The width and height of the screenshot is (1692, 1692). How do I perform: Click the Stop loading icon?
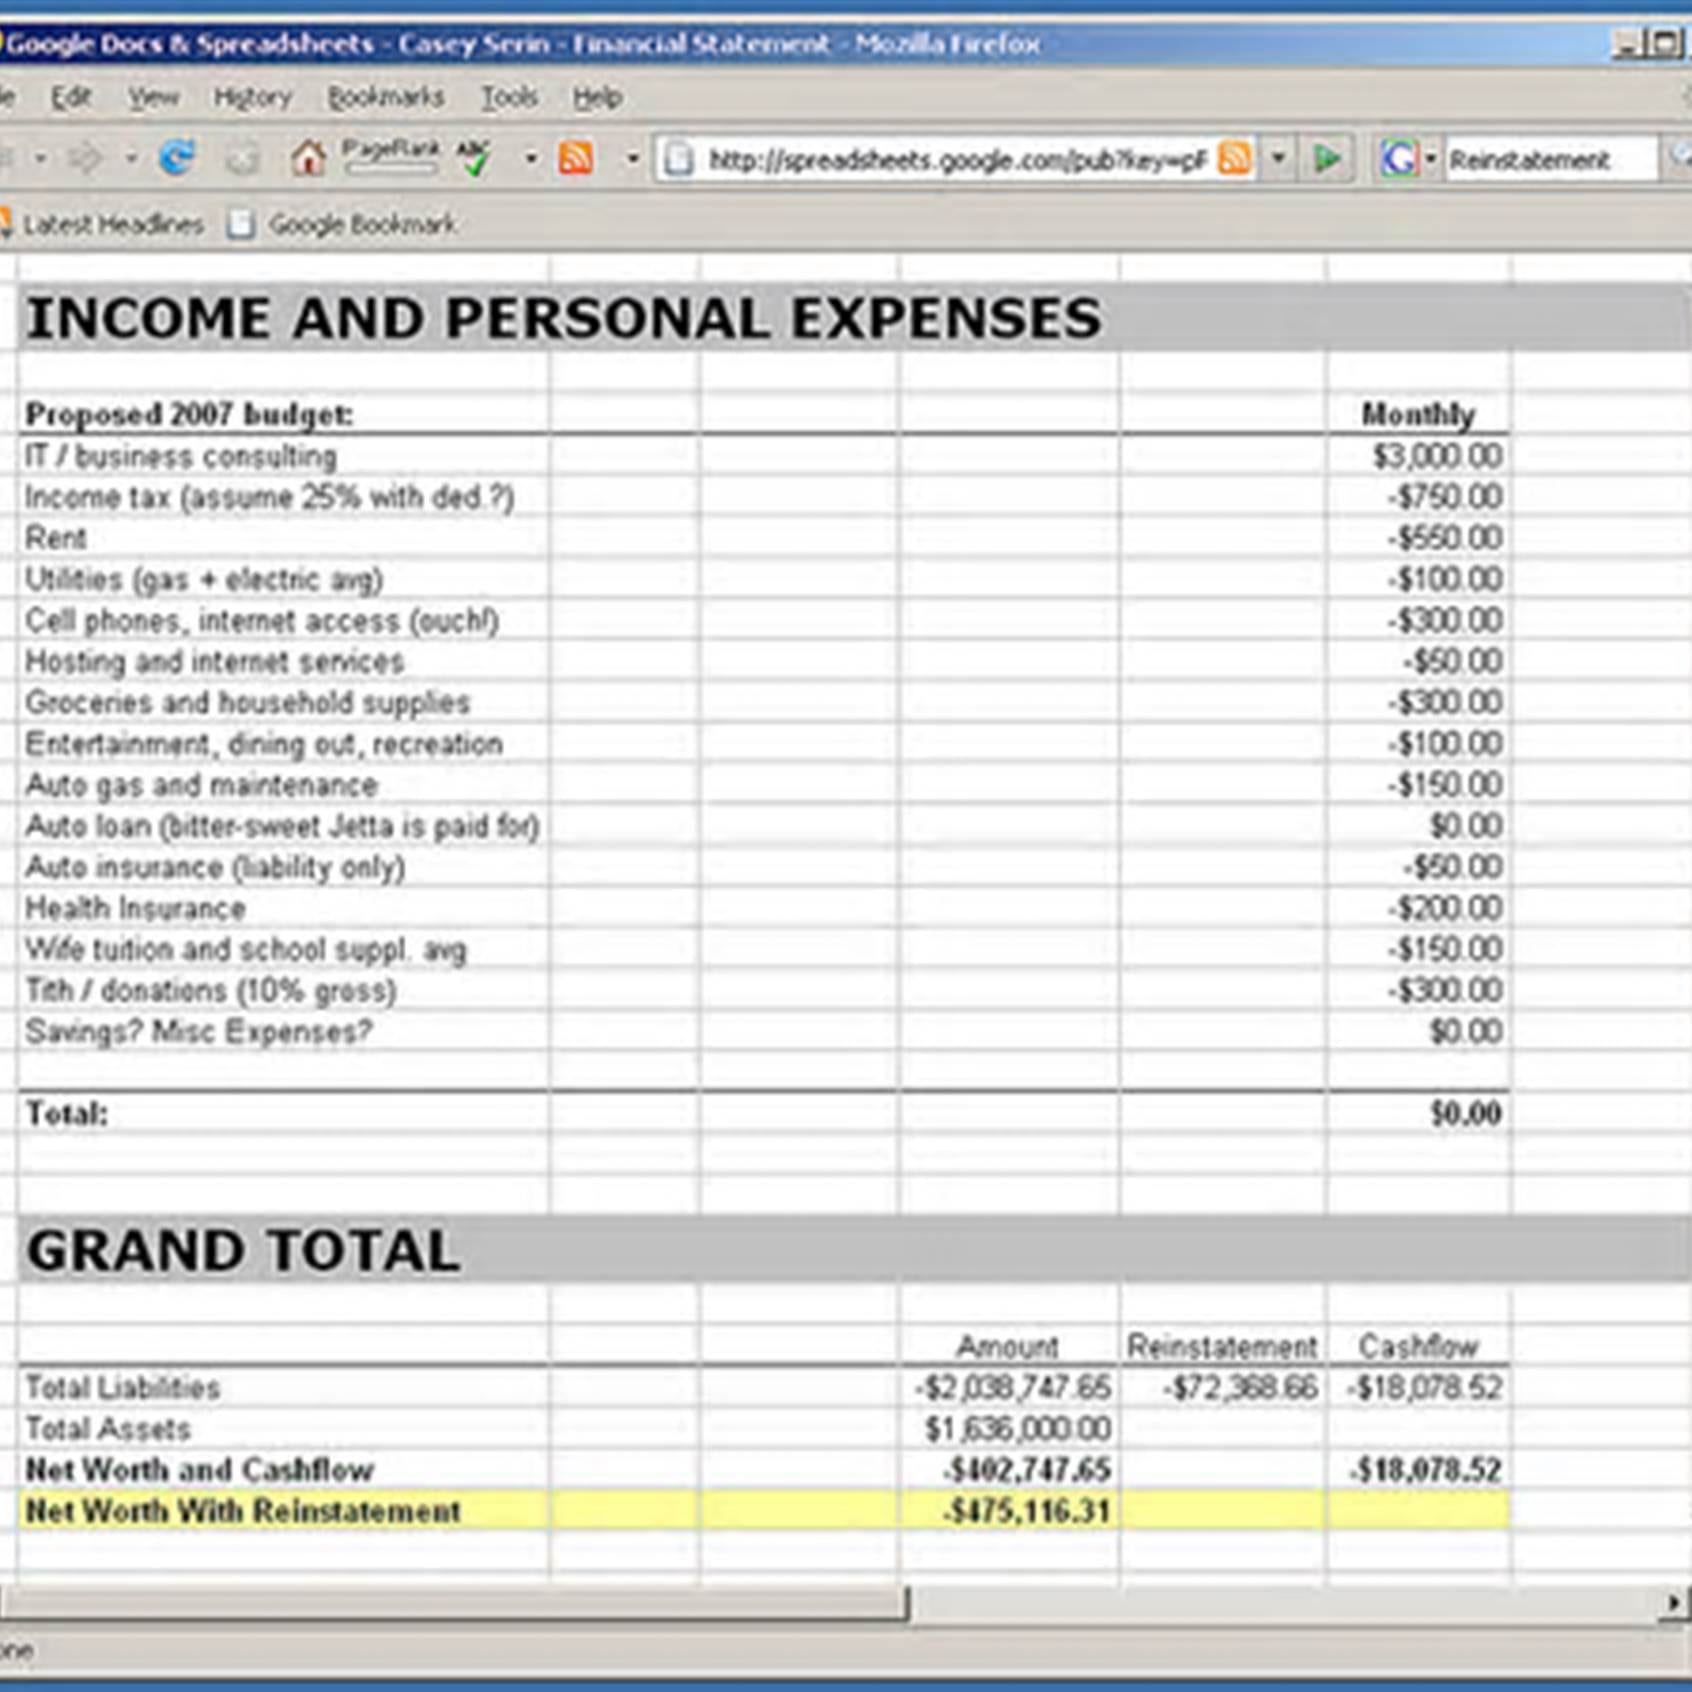(240, 158)
